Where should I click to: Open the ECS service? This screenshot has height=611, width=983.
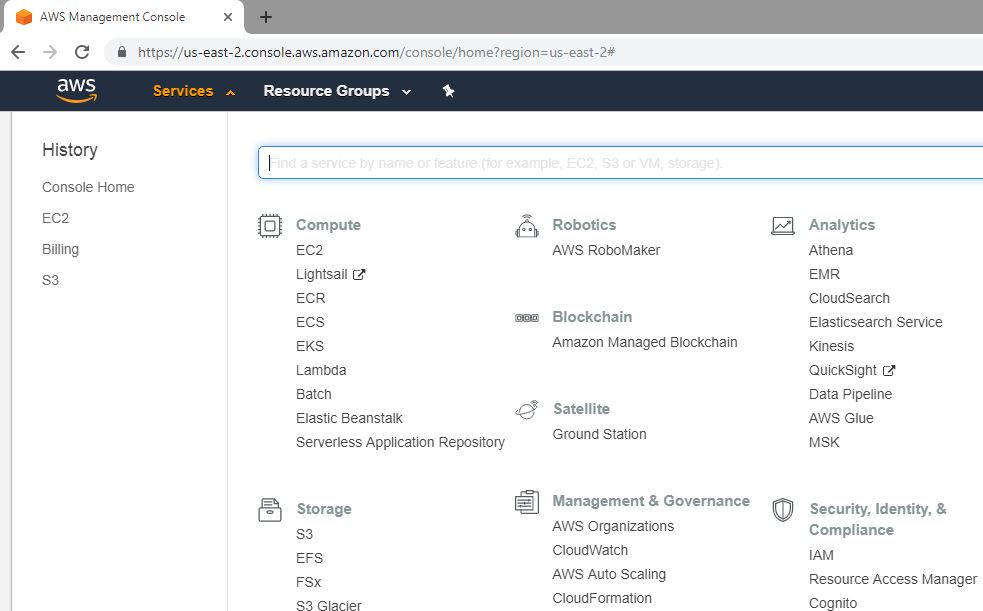click(x=310, y=322)
